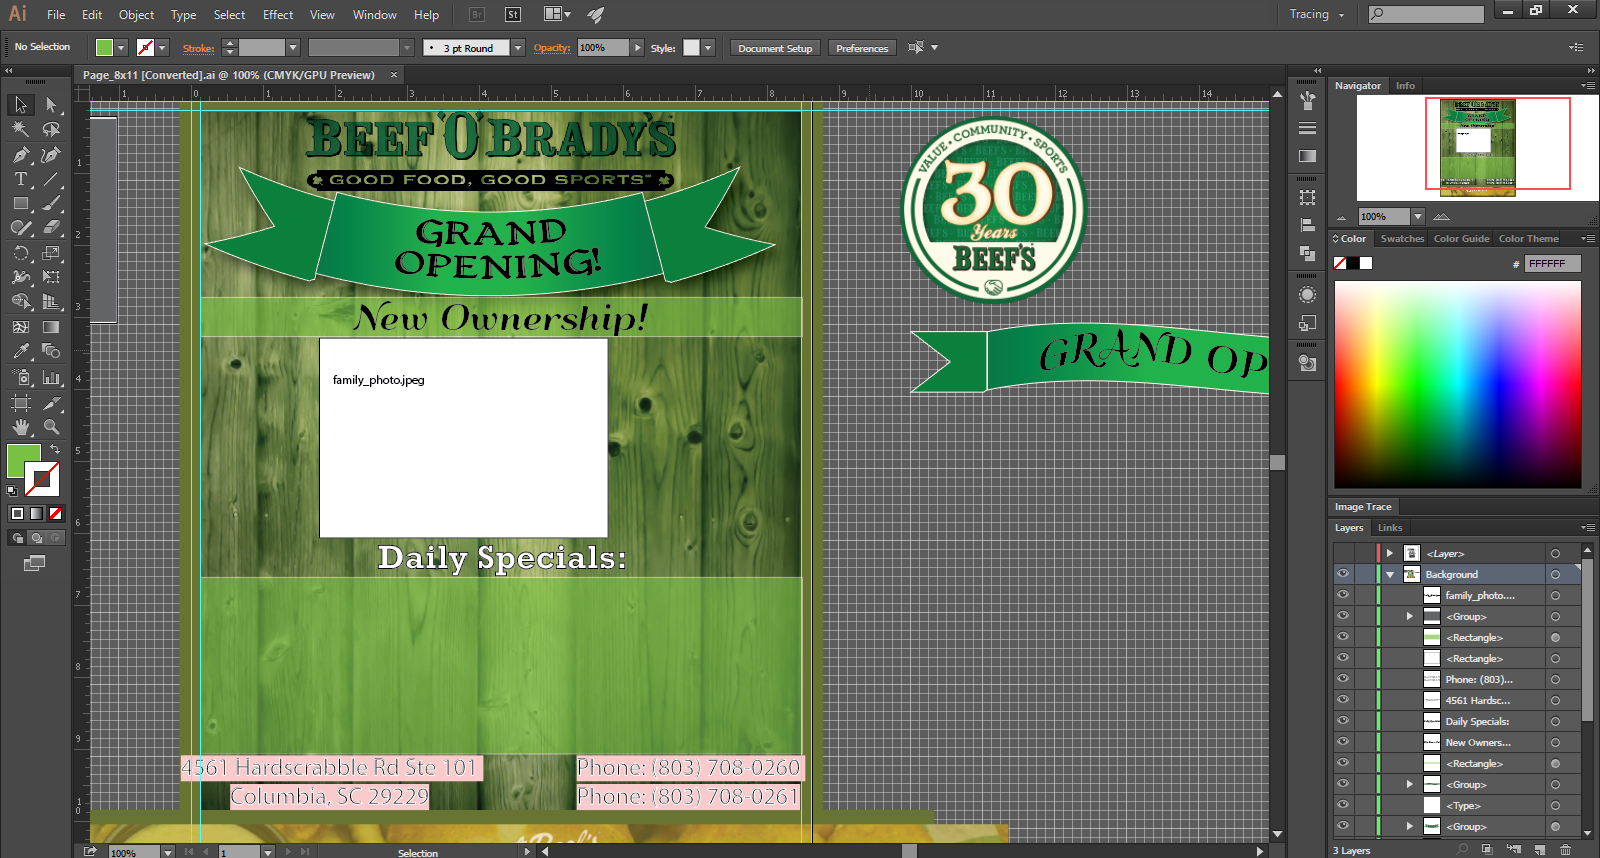
Task: Open the Tracing workspace switcher
Action: 1316,14
